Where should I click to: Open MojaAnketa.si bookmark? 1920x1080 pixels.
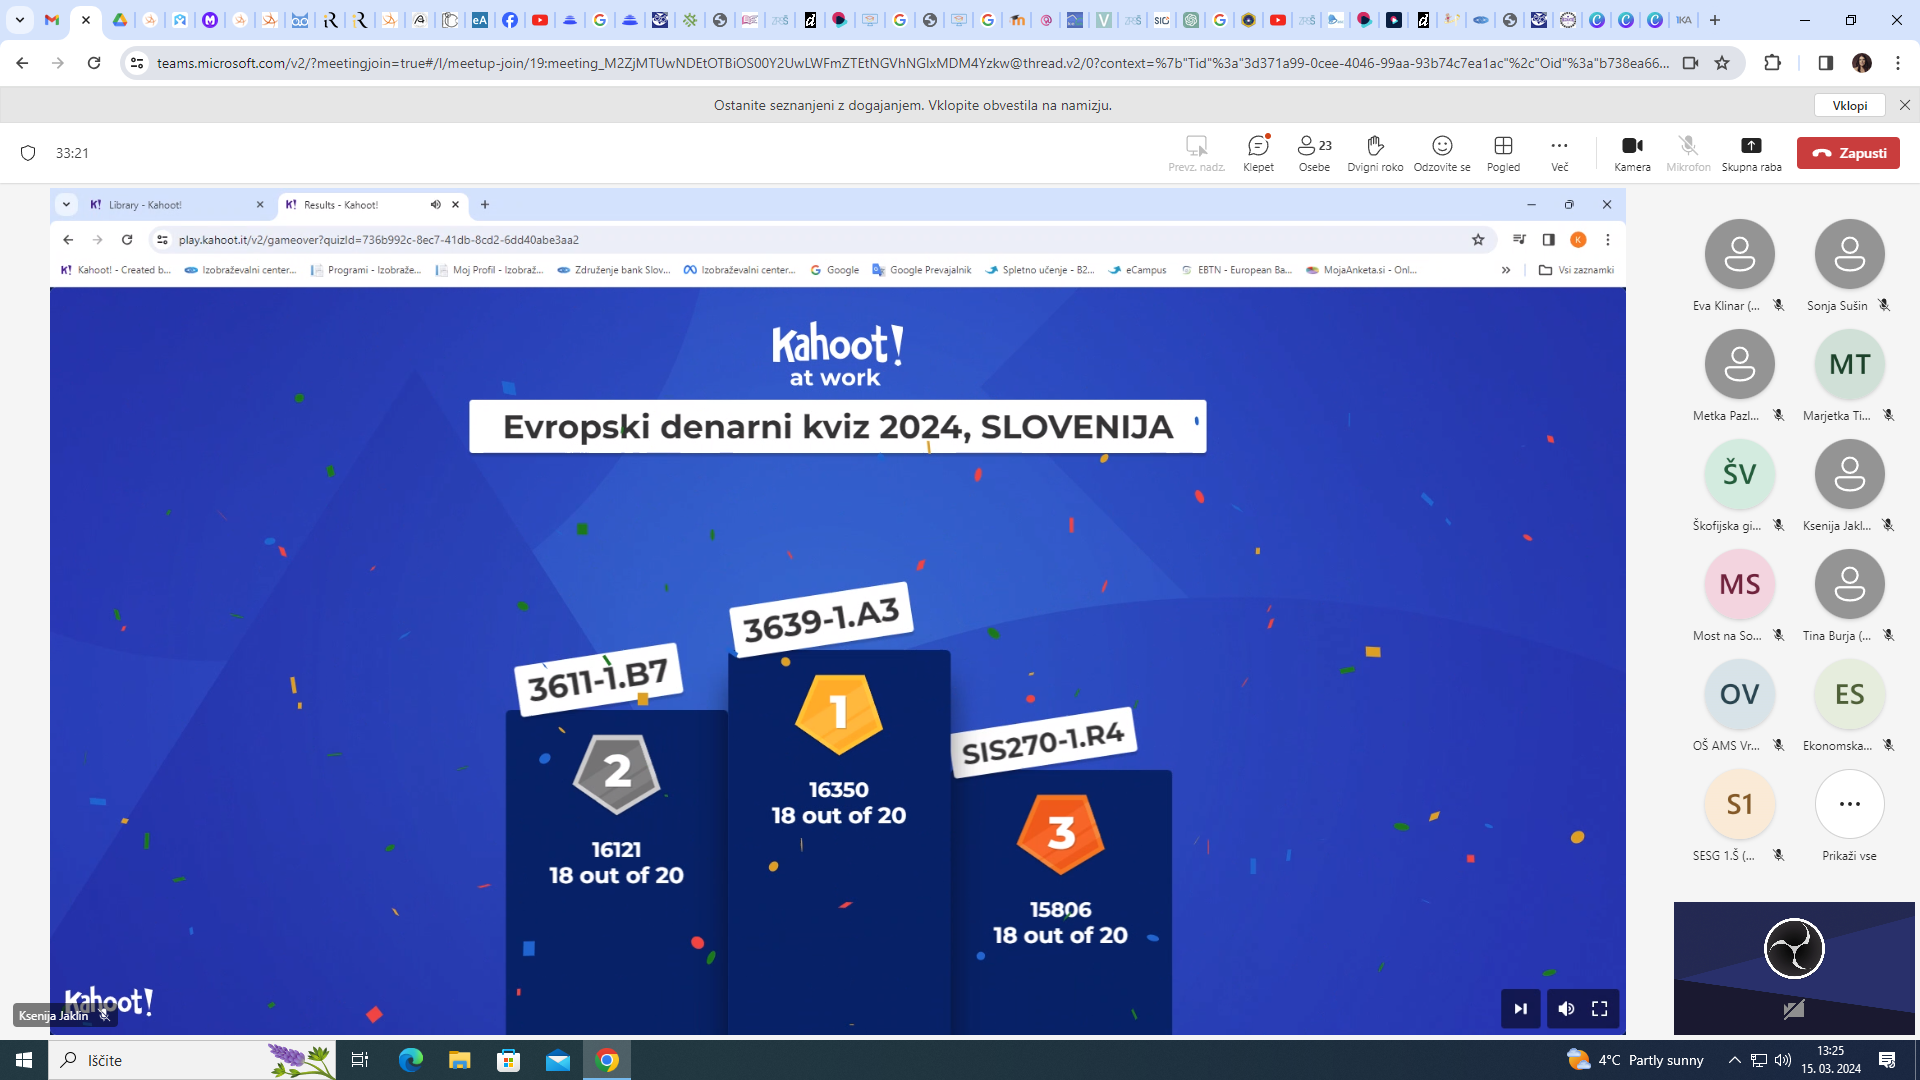1361,270
